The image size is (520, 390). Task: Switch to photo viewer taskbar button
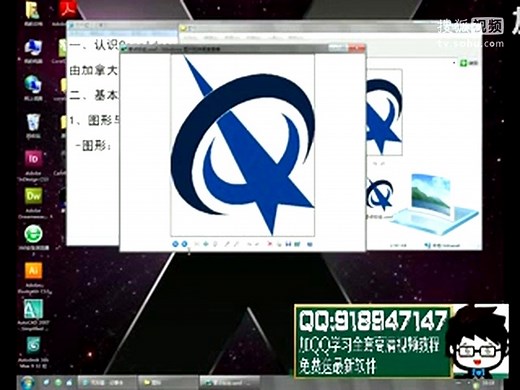tap(229, 382)
